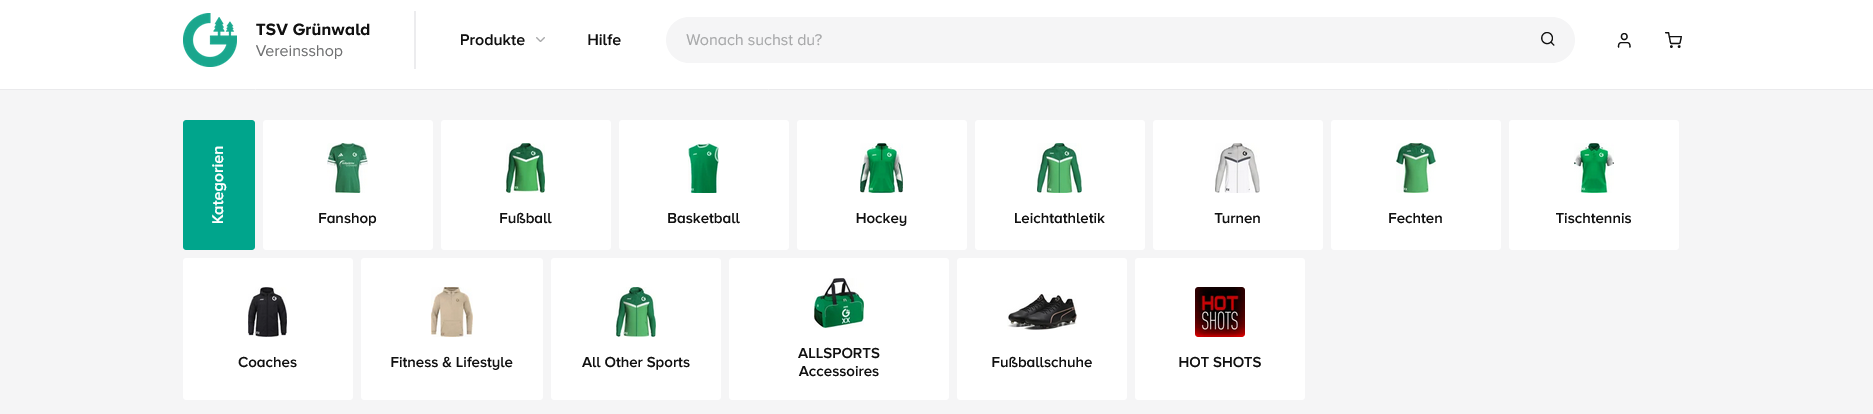Click the search magnifier icon

[x=1547, y=40]
